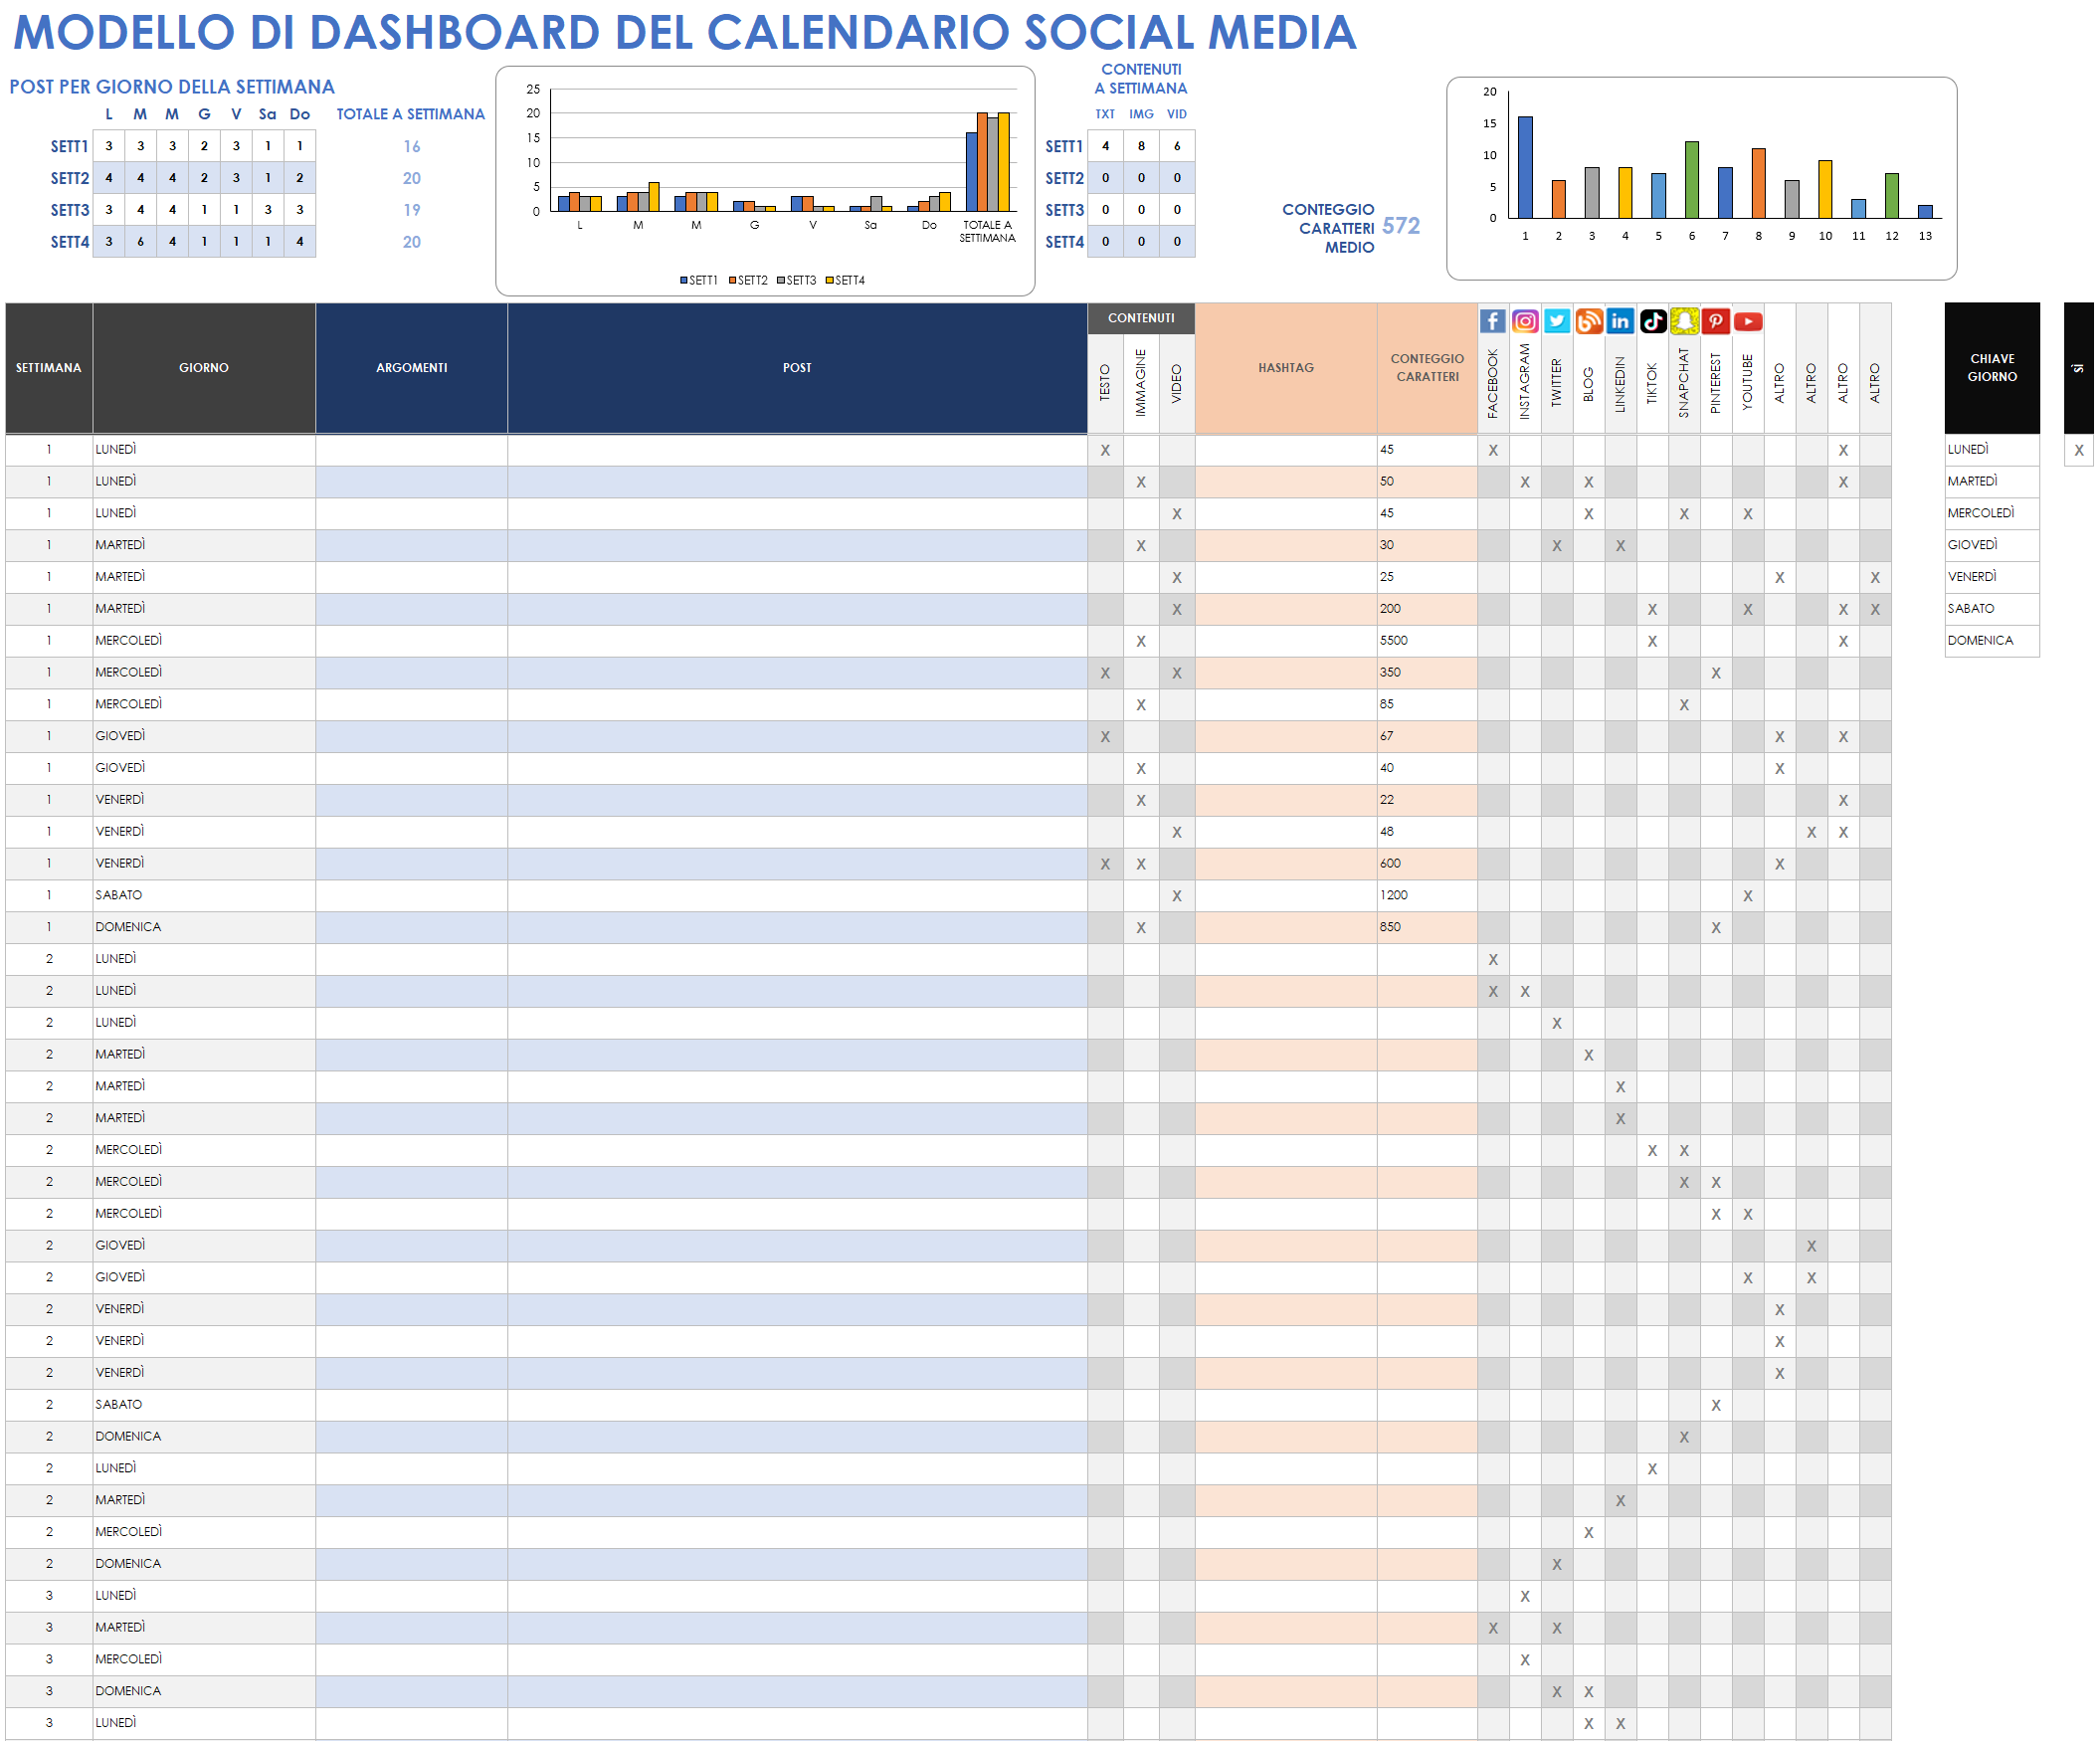Select the CONTEGGIO CARATTERI column header
This screenshot has height=1741, width=2100.
pyautogui.click(x=1427, y=368)
